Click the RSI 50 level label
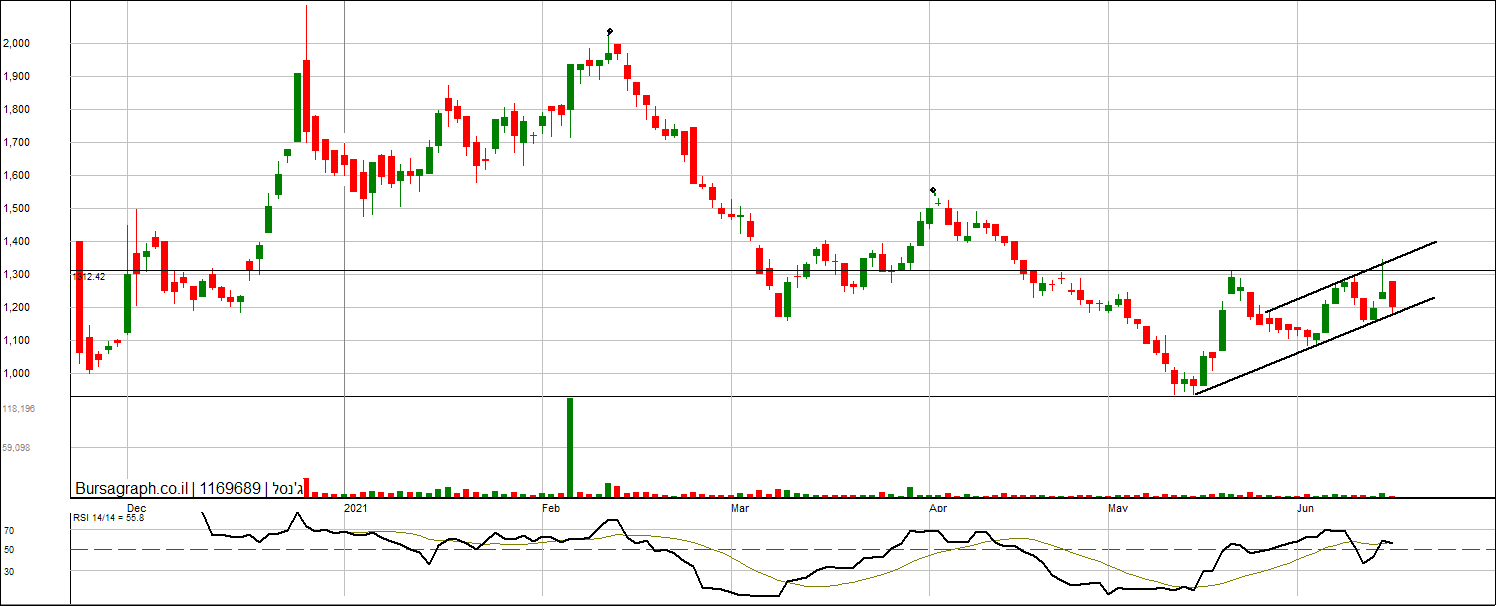Screen dimensions: 1496x606 pos(8,551)
